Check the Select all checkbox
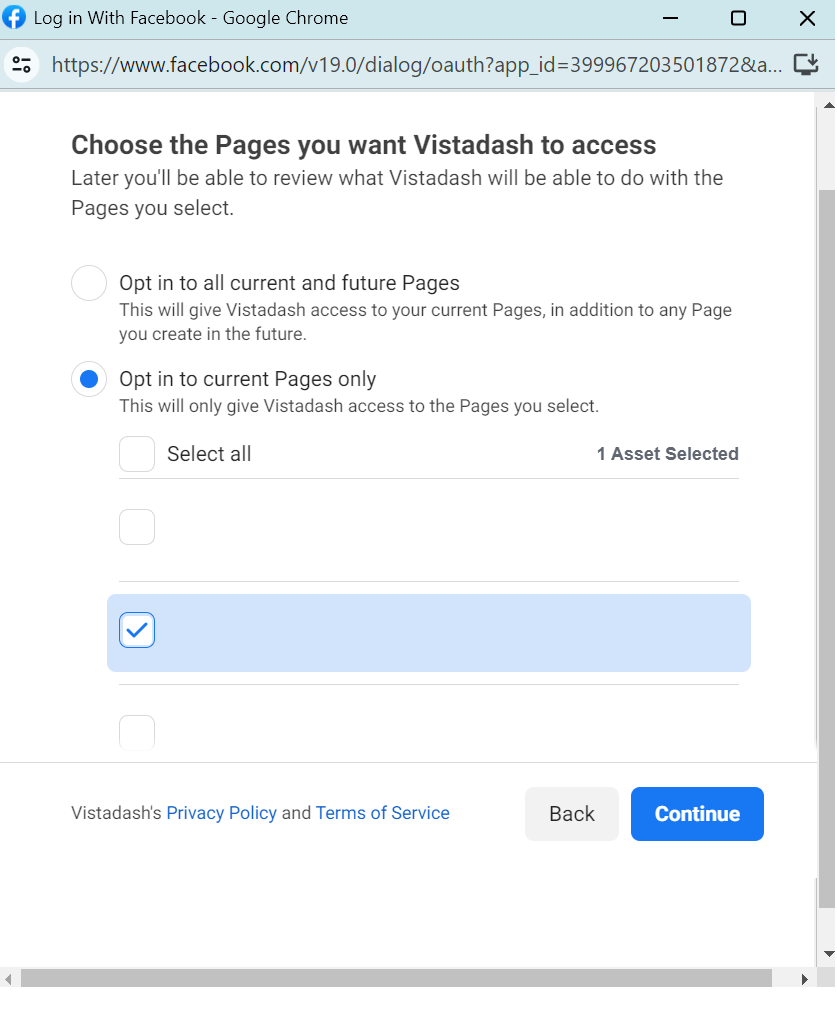This screenshot has width=837, height=1011. point(137,454)
